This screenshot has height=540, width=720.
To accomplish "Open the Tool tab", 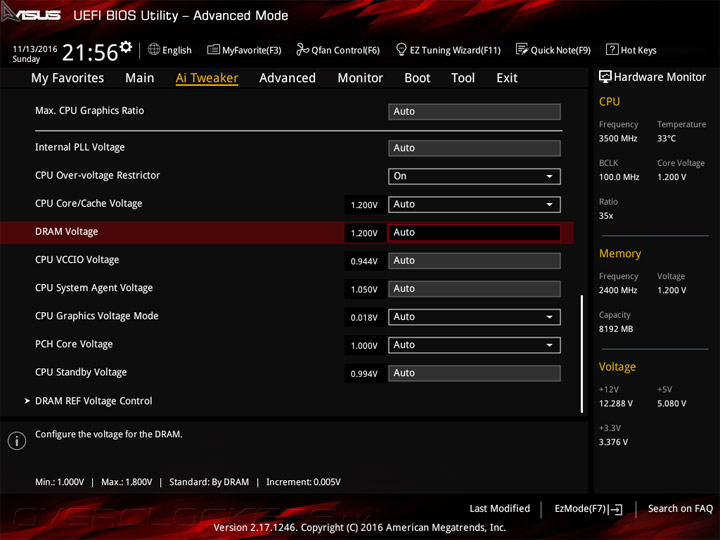I will [463, 78].
